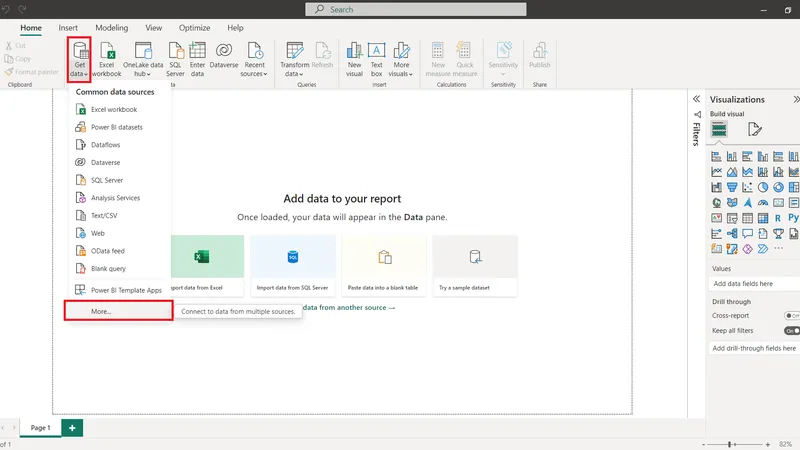Select the Dataverse ribbon icon
This screenshot has height=450, width=800.
click(x=224, y=59)
